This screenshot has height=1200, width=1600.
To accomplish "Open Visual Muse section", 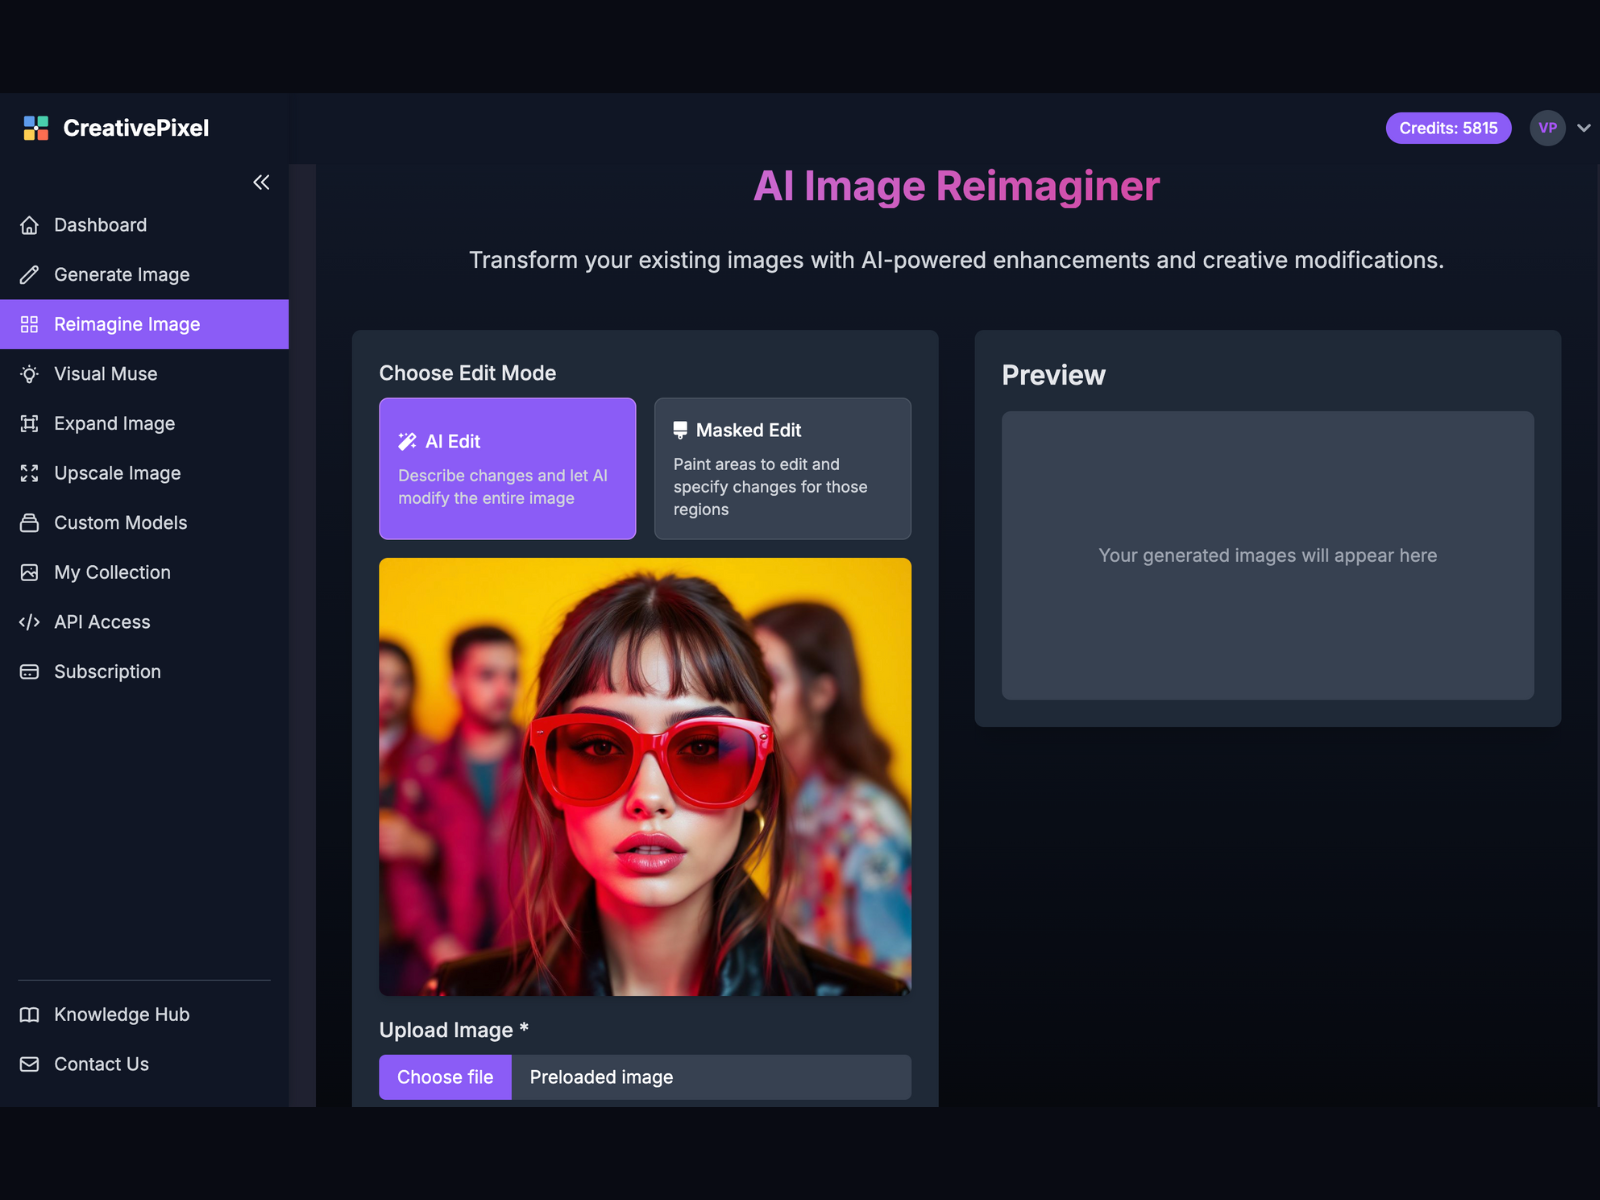I will 144,374.
